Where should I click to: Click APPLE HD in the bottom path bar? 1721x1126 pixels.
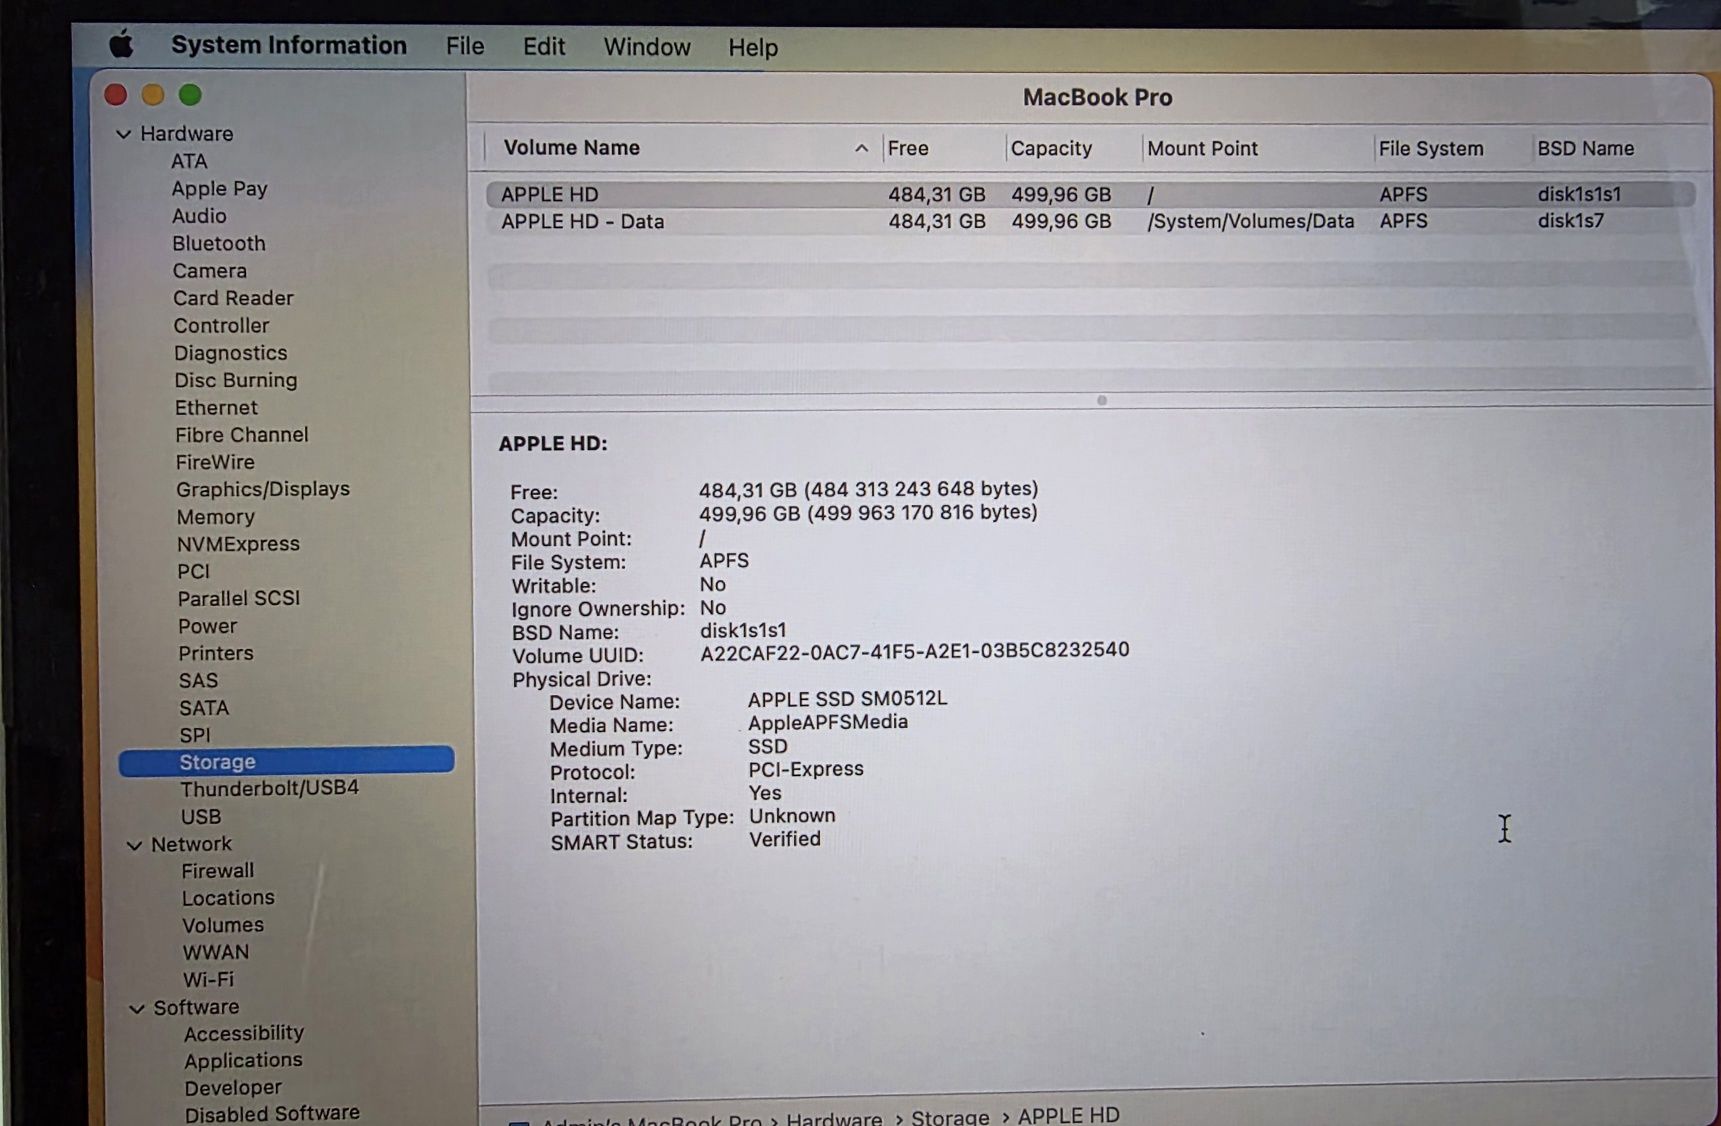(x=1068, y=1115)
